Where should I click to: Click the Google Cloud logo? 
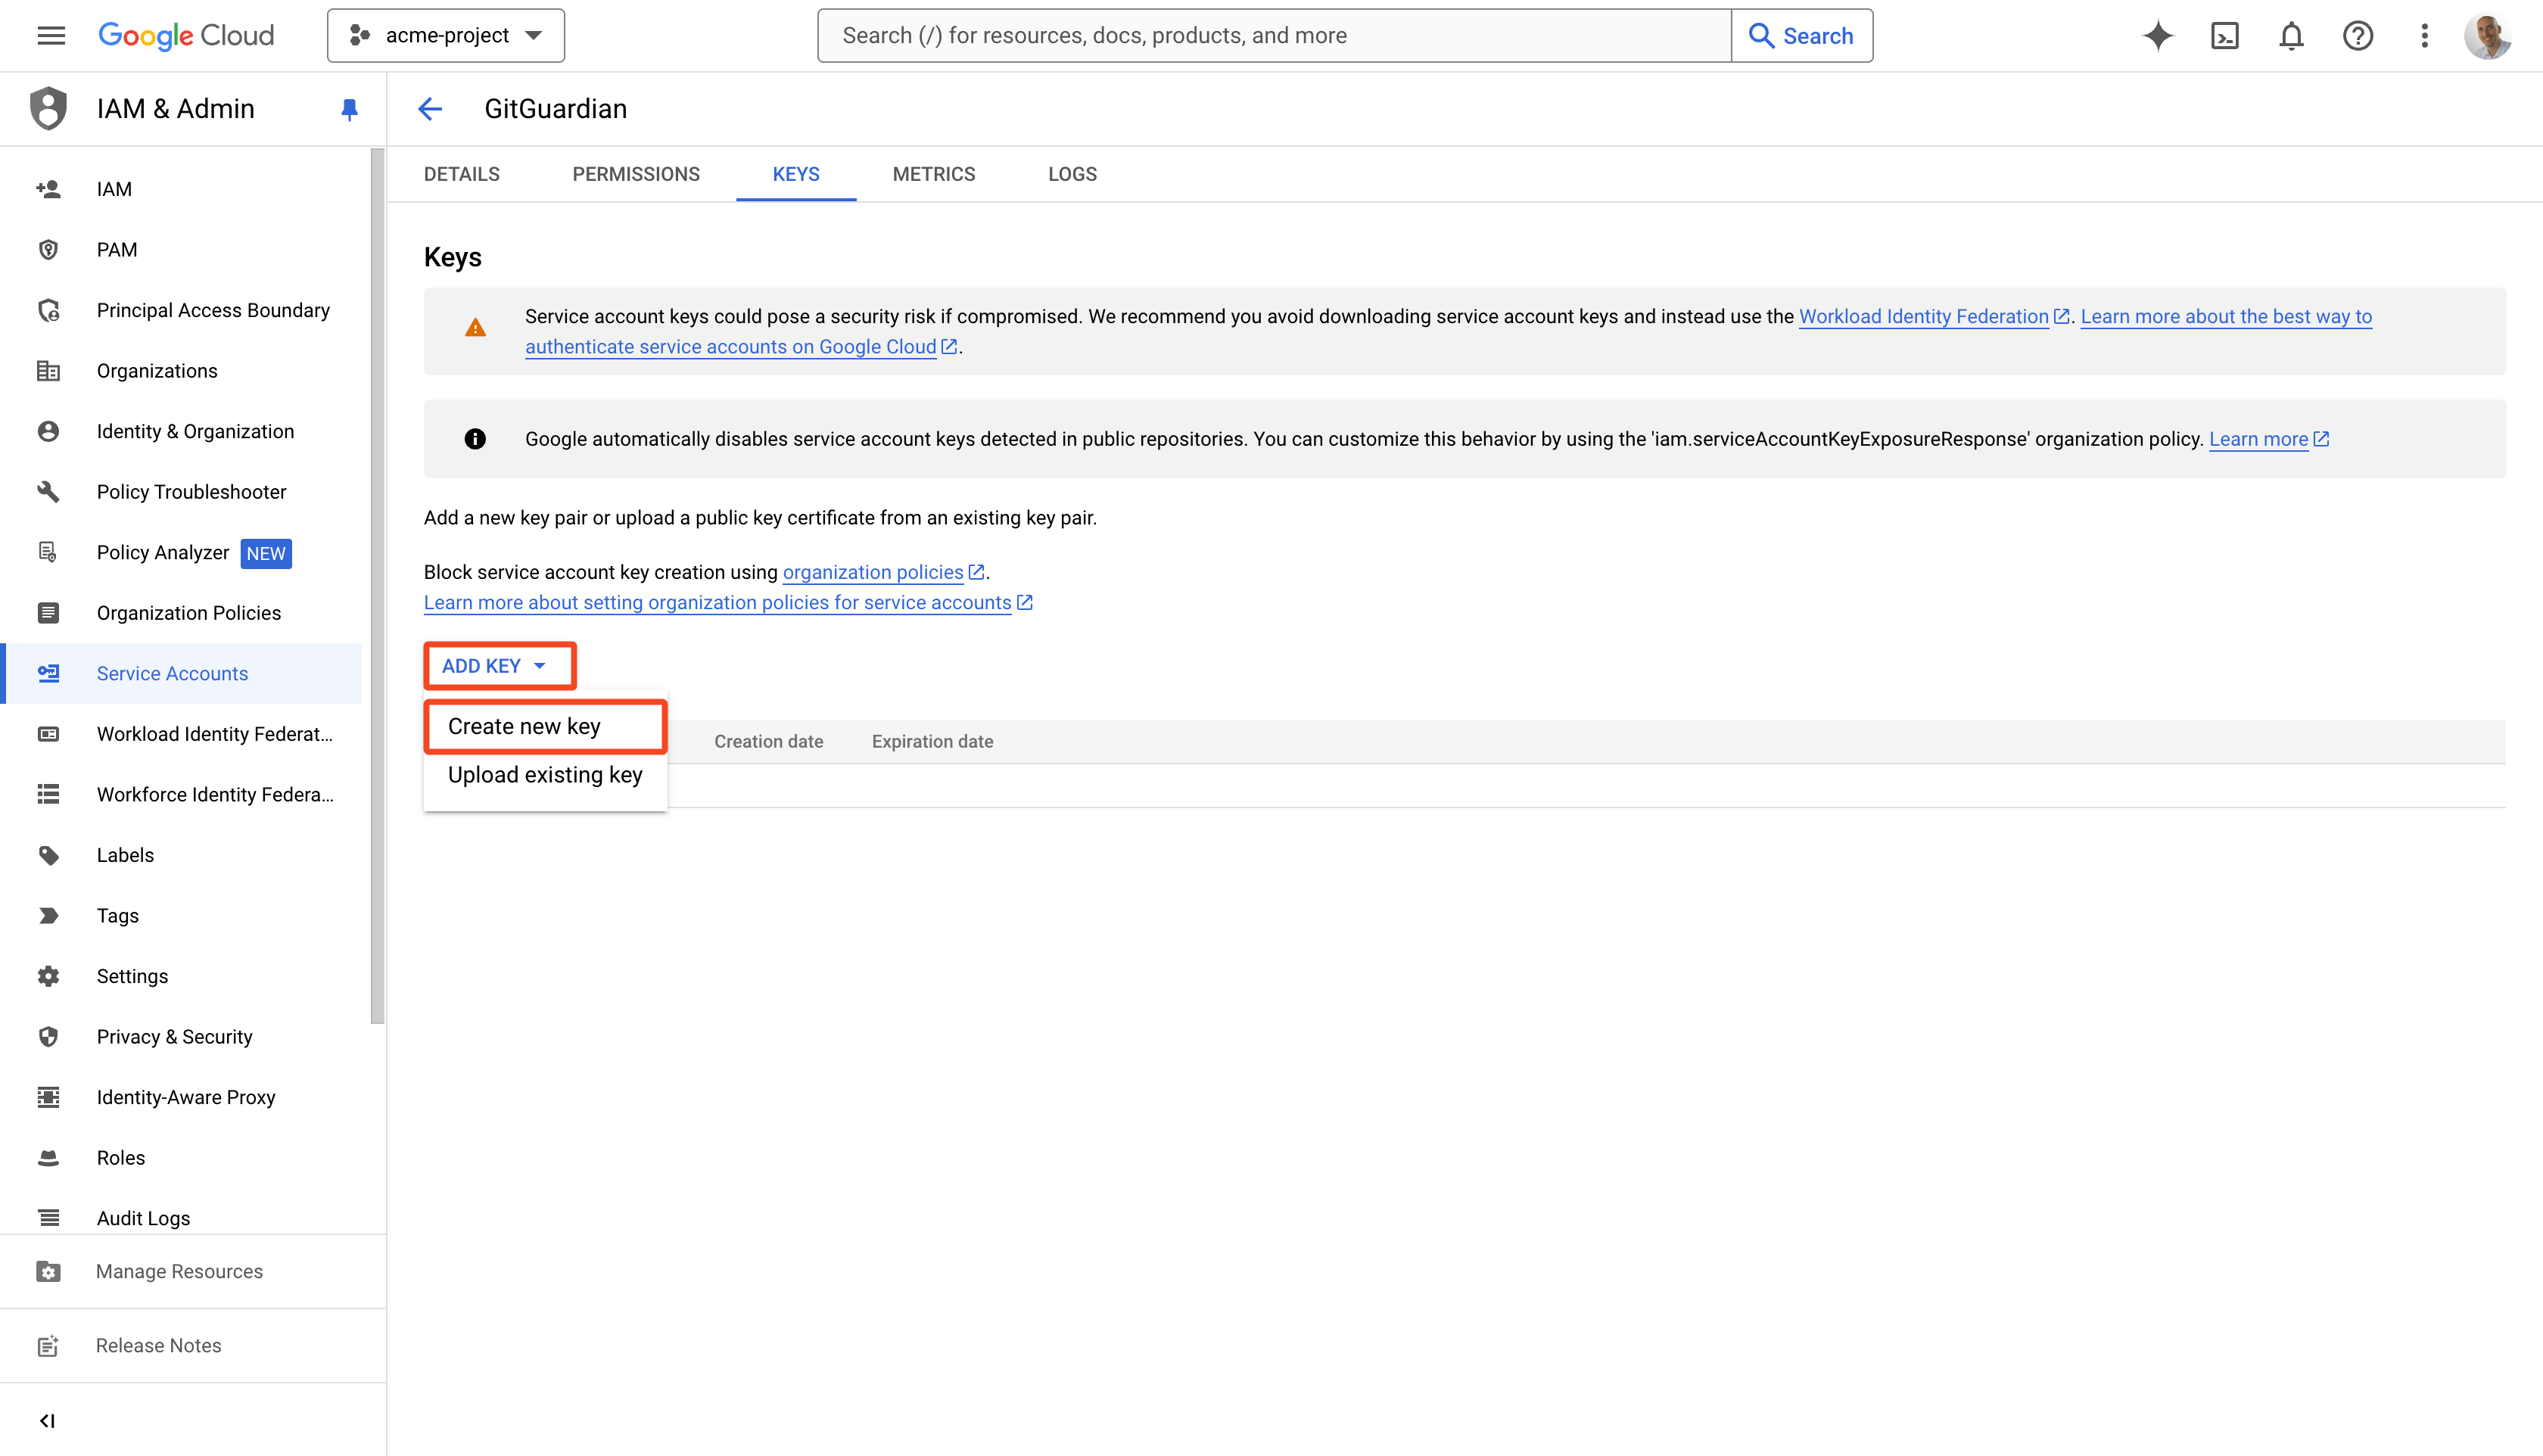tap(186, 36)
